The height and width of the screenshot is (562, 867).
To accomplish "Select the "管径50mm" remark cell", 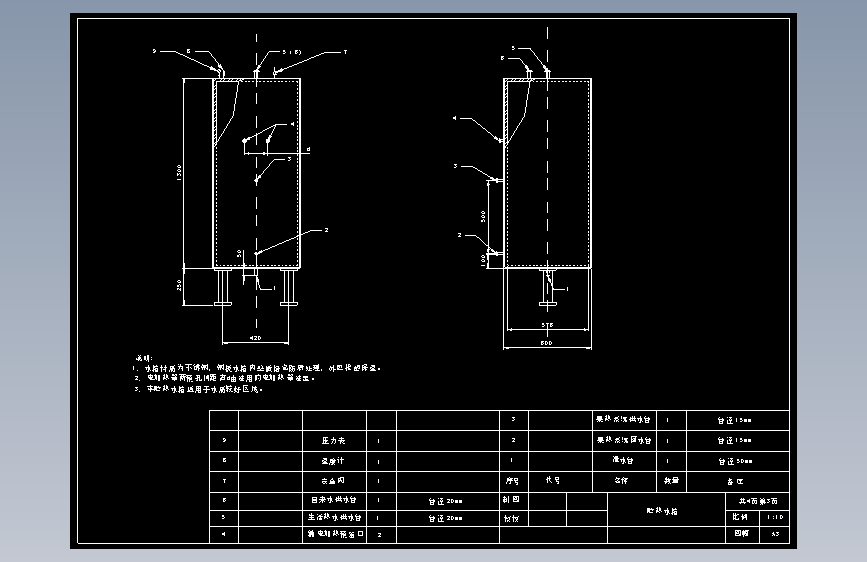I will coord(735,461).
